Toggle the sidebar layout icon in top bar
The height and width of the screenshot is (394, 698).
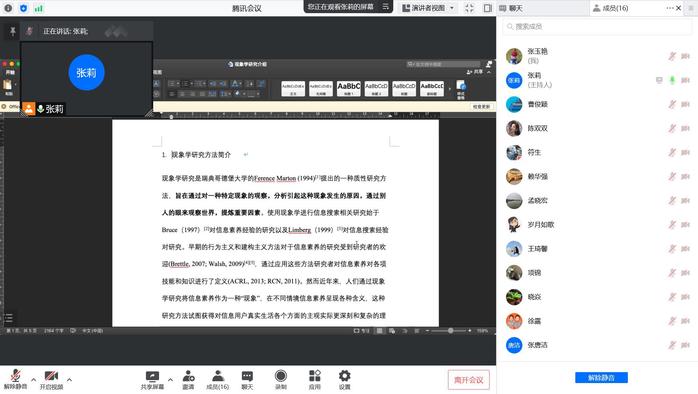tap(487, 8)
